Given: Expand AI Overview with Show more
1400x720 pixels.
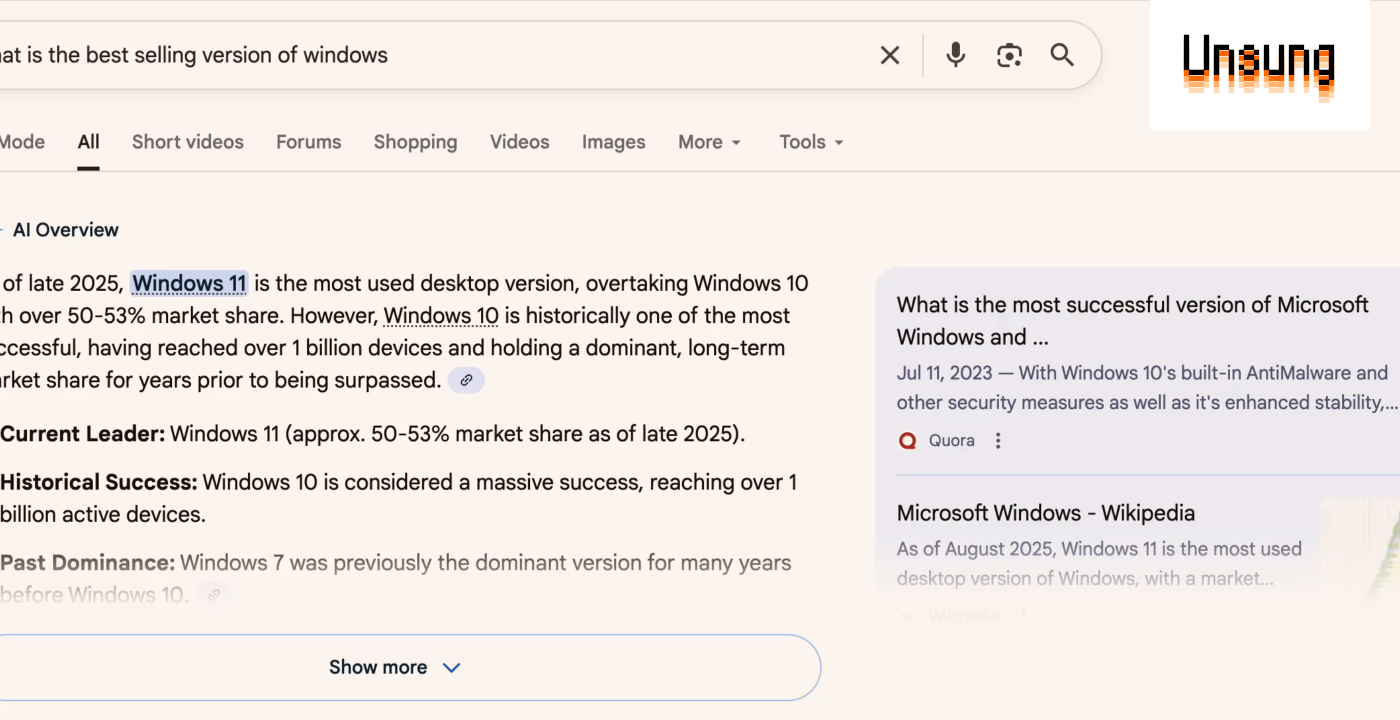Looking at the screenshot, I should [x=395, y=667].
